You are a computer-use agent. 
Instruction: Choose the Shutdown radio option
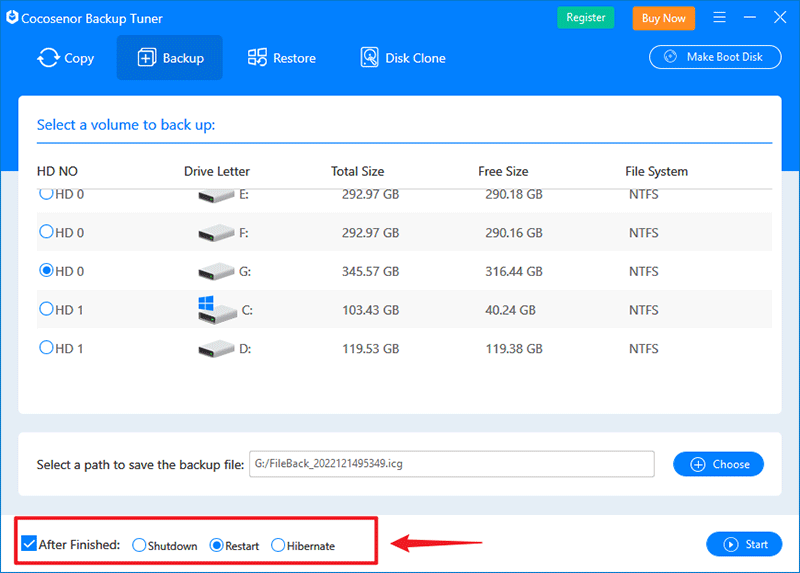[139, 545]
